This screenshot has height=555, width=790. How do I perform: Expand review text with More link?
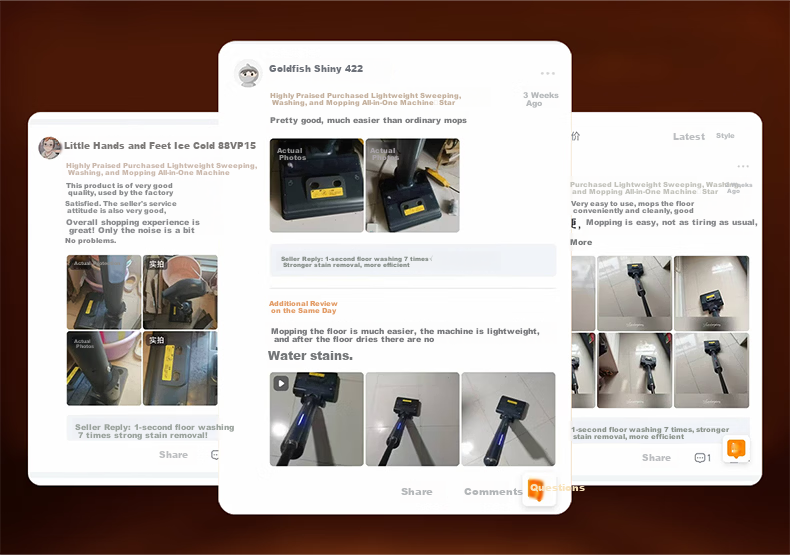point(581,242)
